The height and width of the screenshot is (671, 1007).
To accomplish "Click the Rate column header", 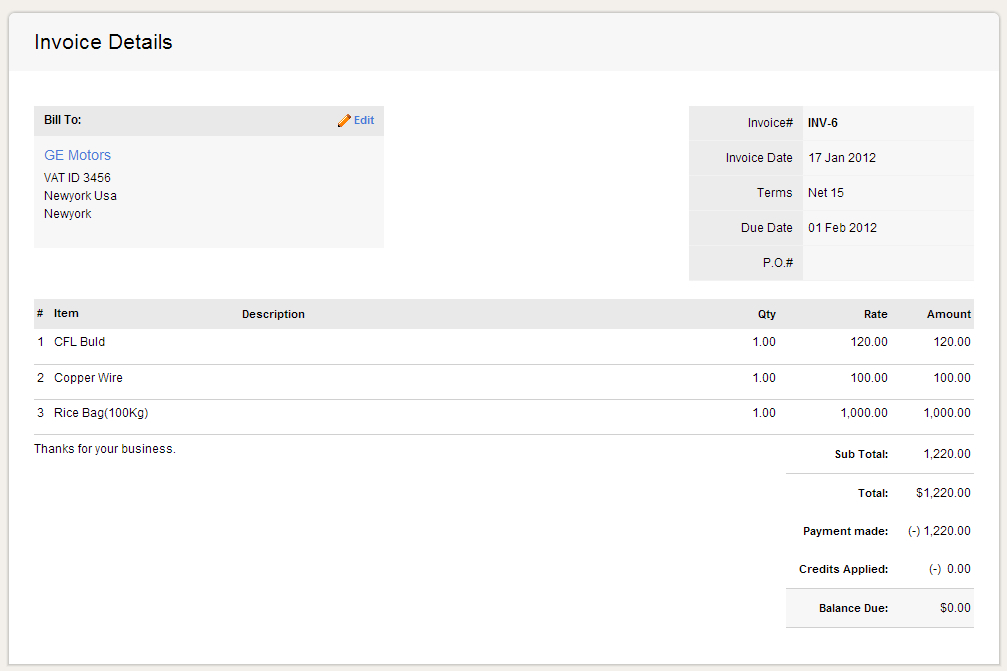I will [875, 314].
